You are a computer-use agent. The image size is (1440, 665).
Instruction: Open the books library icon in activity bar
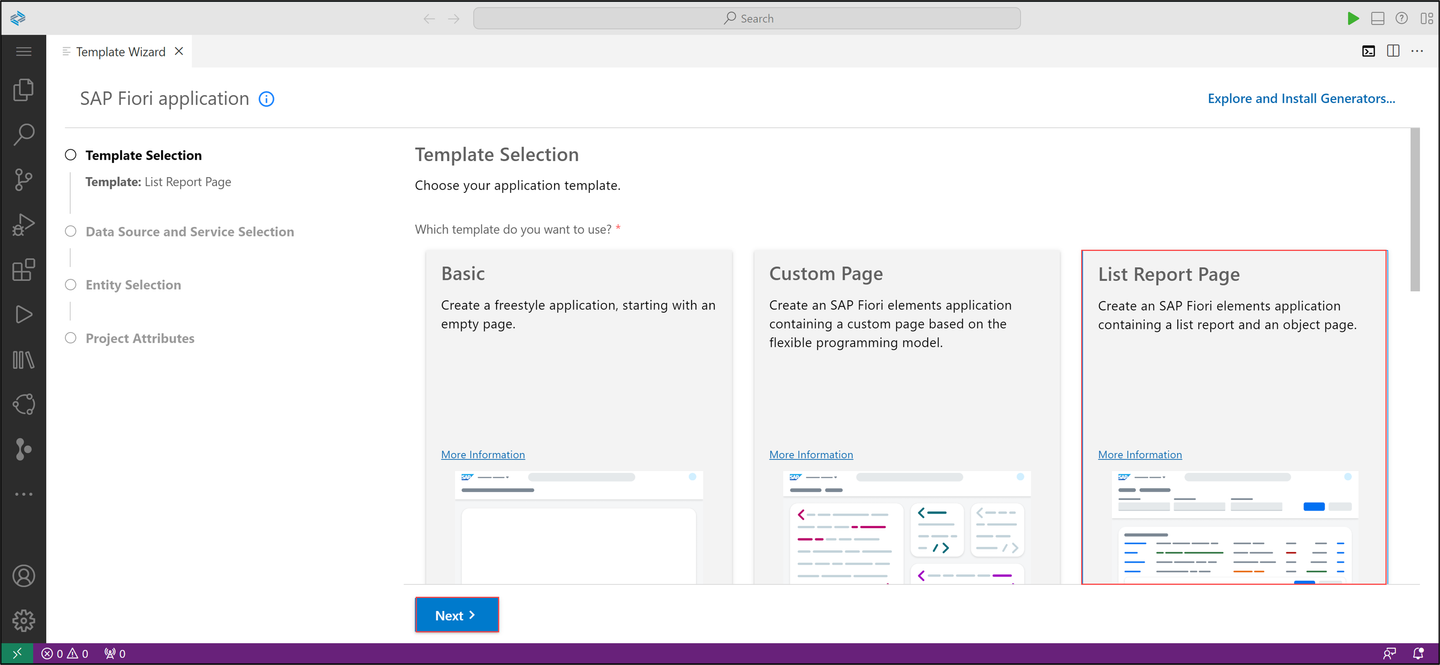pos(23,360)
